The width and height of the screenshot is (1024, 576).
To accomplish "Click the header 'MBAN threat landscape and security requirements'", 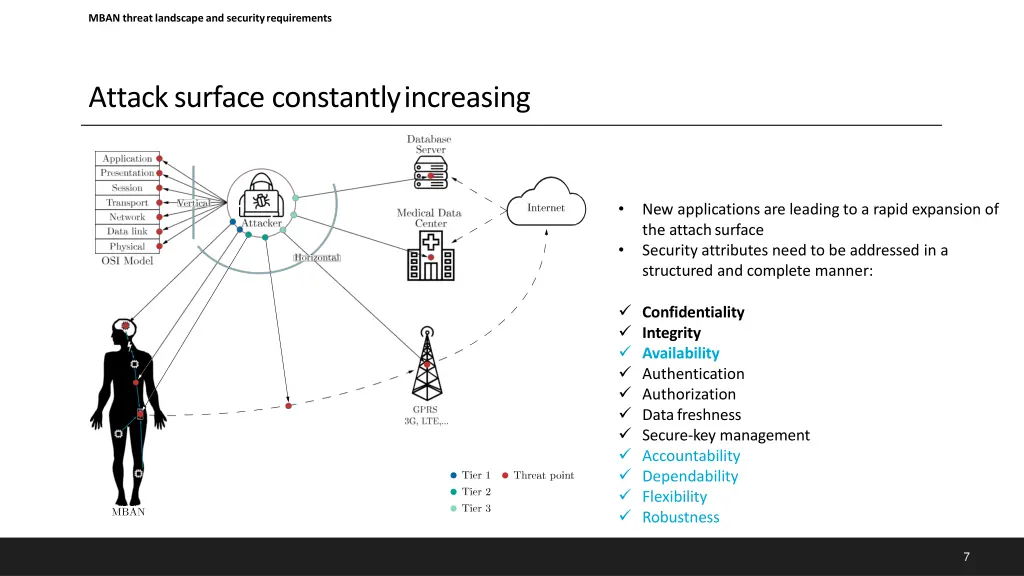I will click(x=210, y=18).
